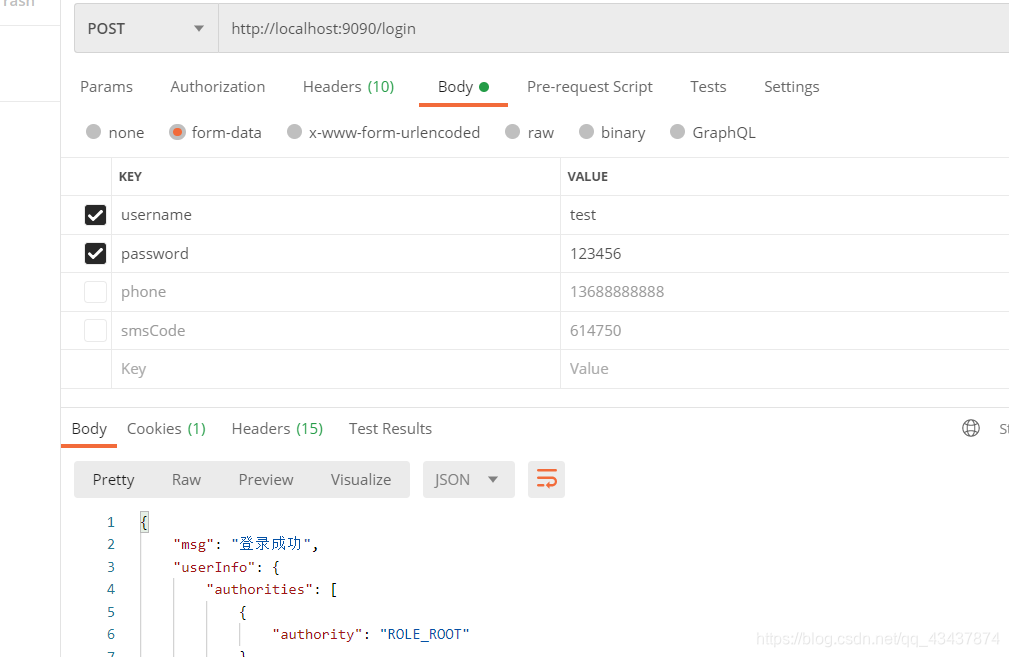Switch to the Tests tab

coord(708,87)
